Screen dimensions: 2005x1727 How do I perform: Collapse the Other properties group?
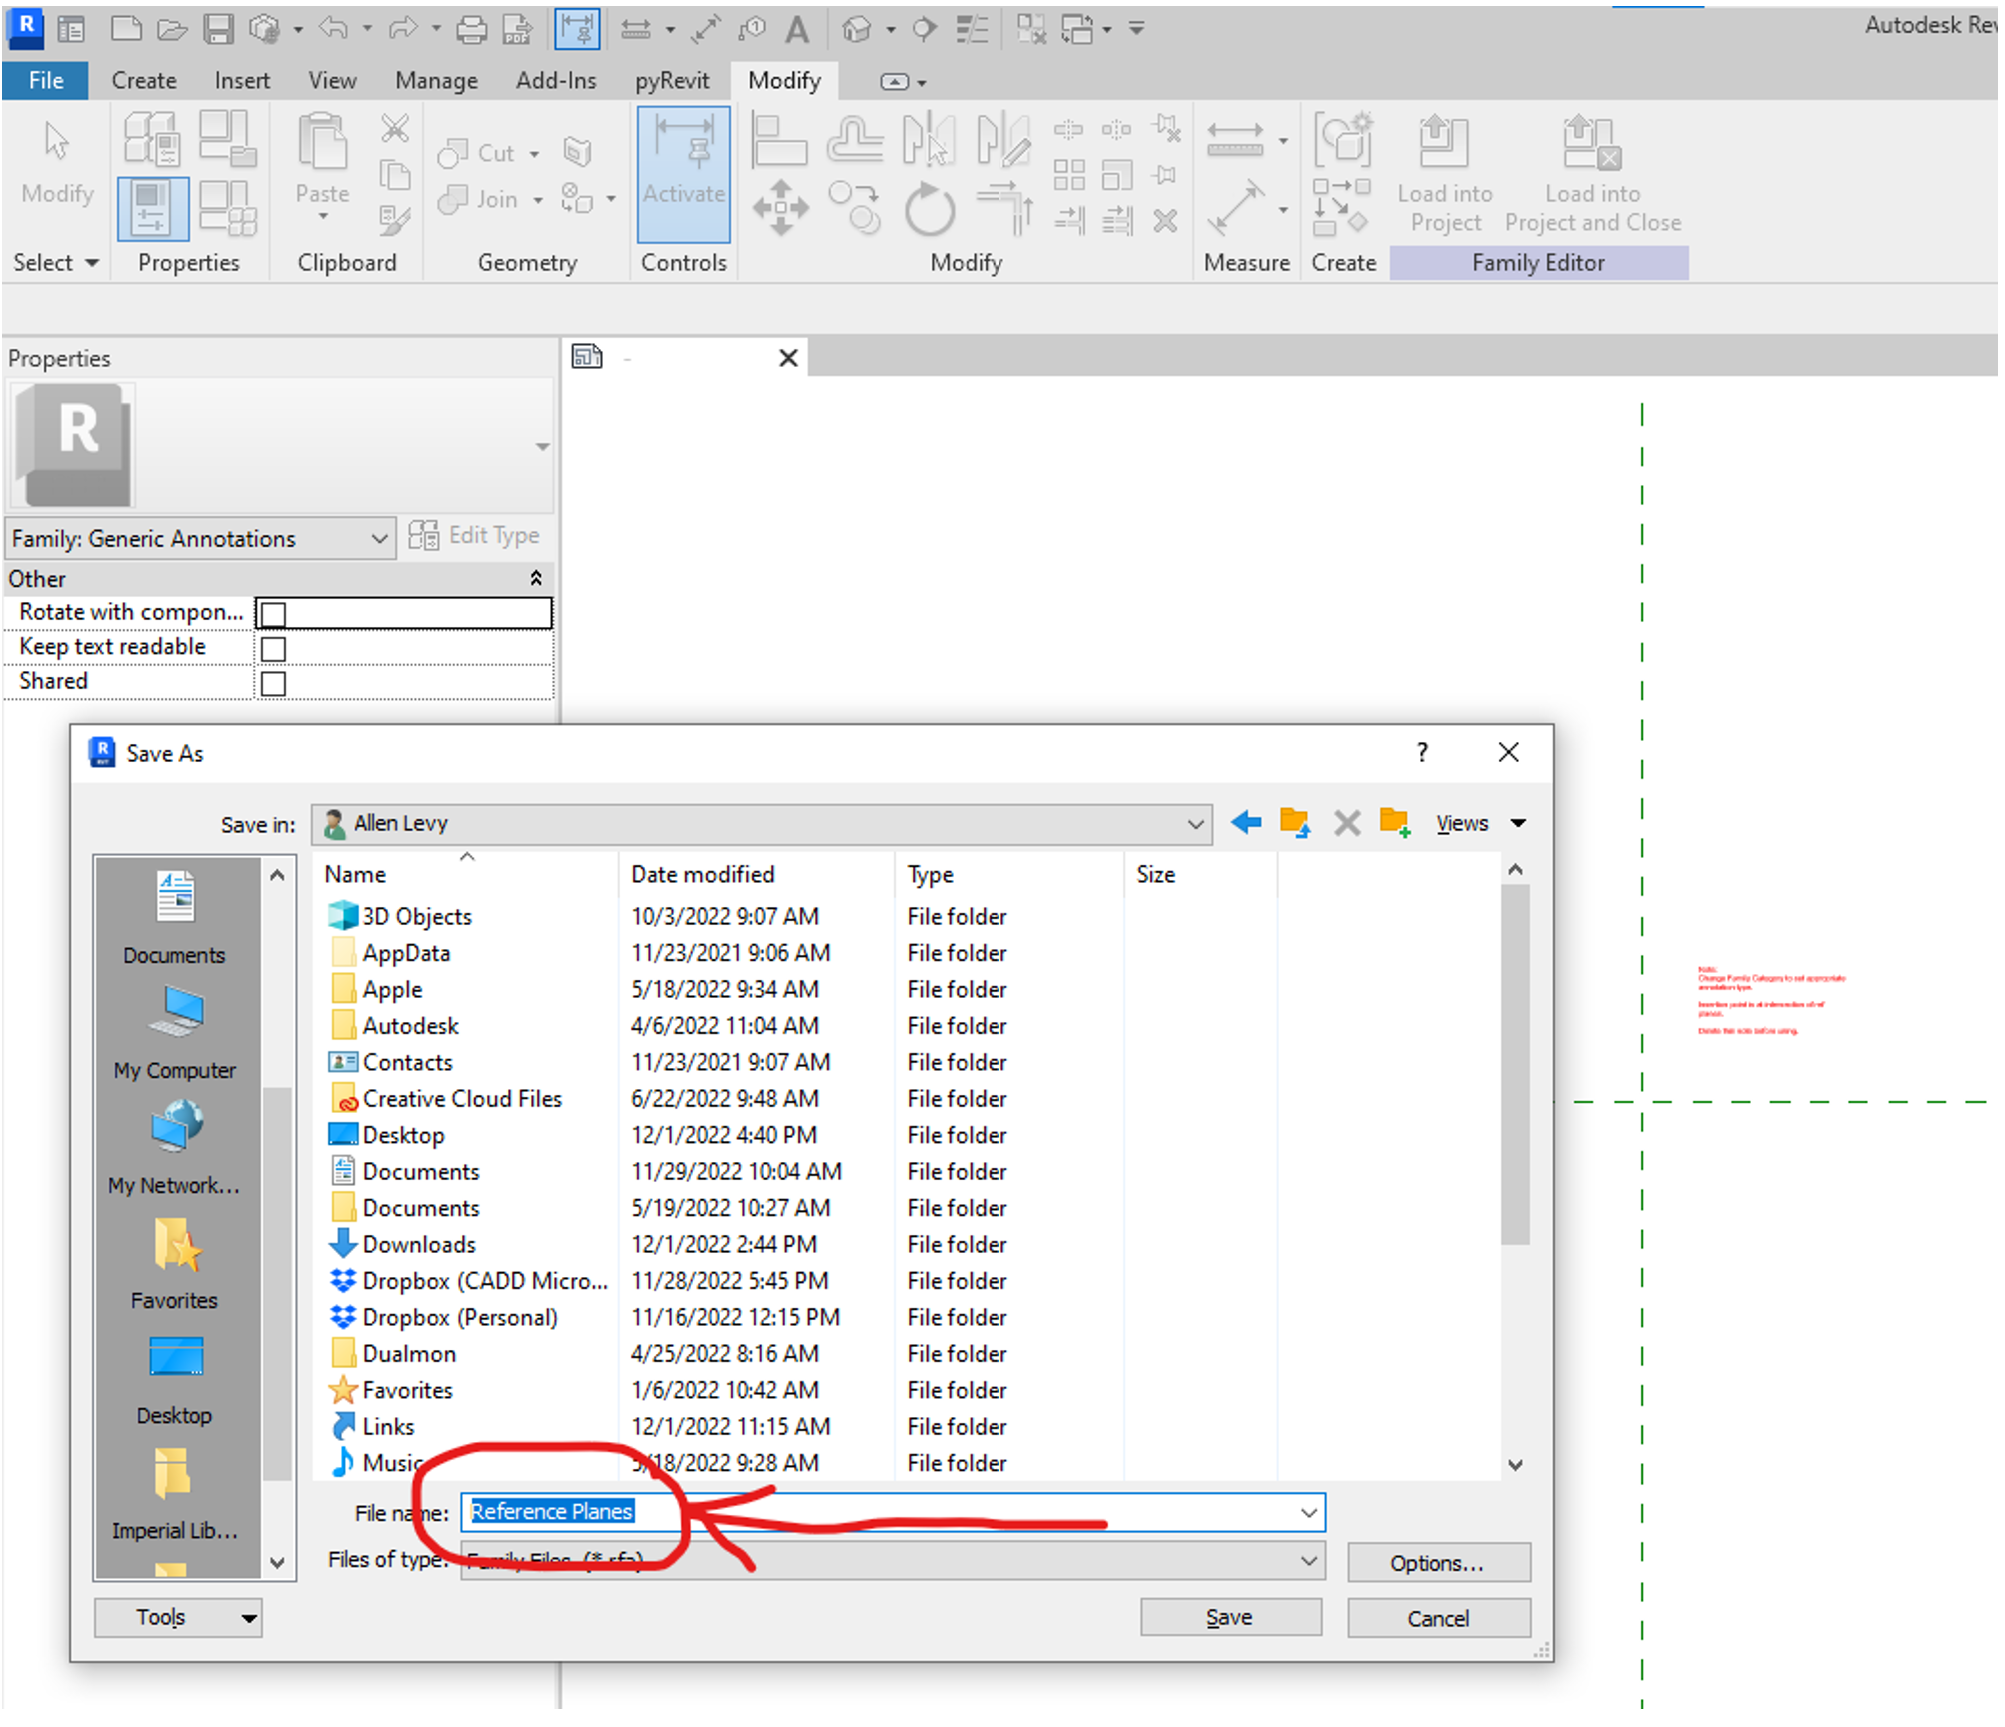(536, 579)
